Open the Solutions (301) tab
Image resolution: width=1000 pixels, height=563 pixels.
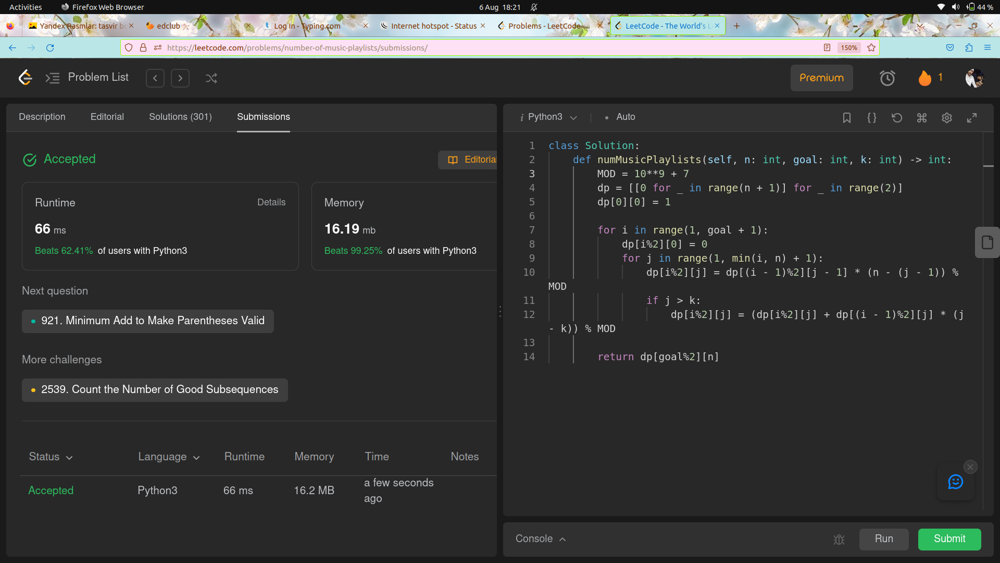pyautogui.click(x=180, y=117)
